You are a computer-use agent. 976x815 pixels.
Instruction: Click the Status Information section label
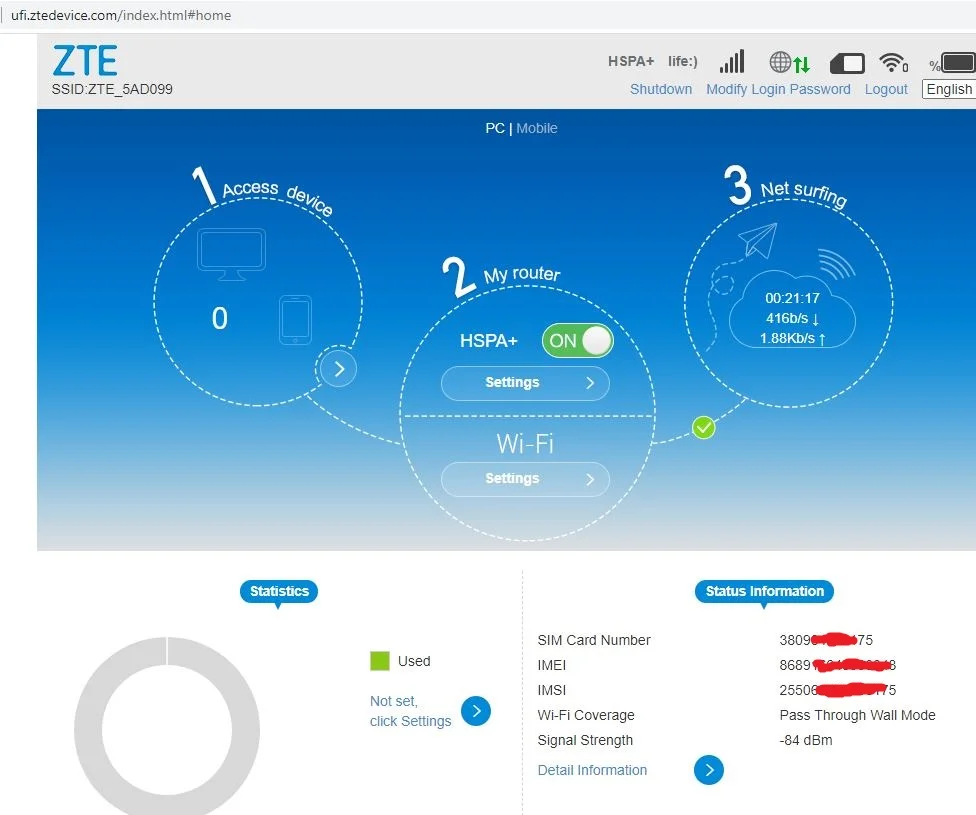pos(764,591)
